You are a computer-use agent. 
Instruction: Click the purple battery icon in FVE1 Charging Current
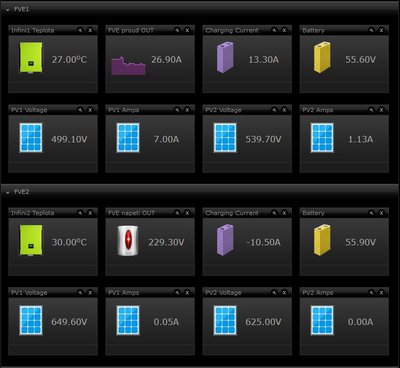tap(225, 57)
